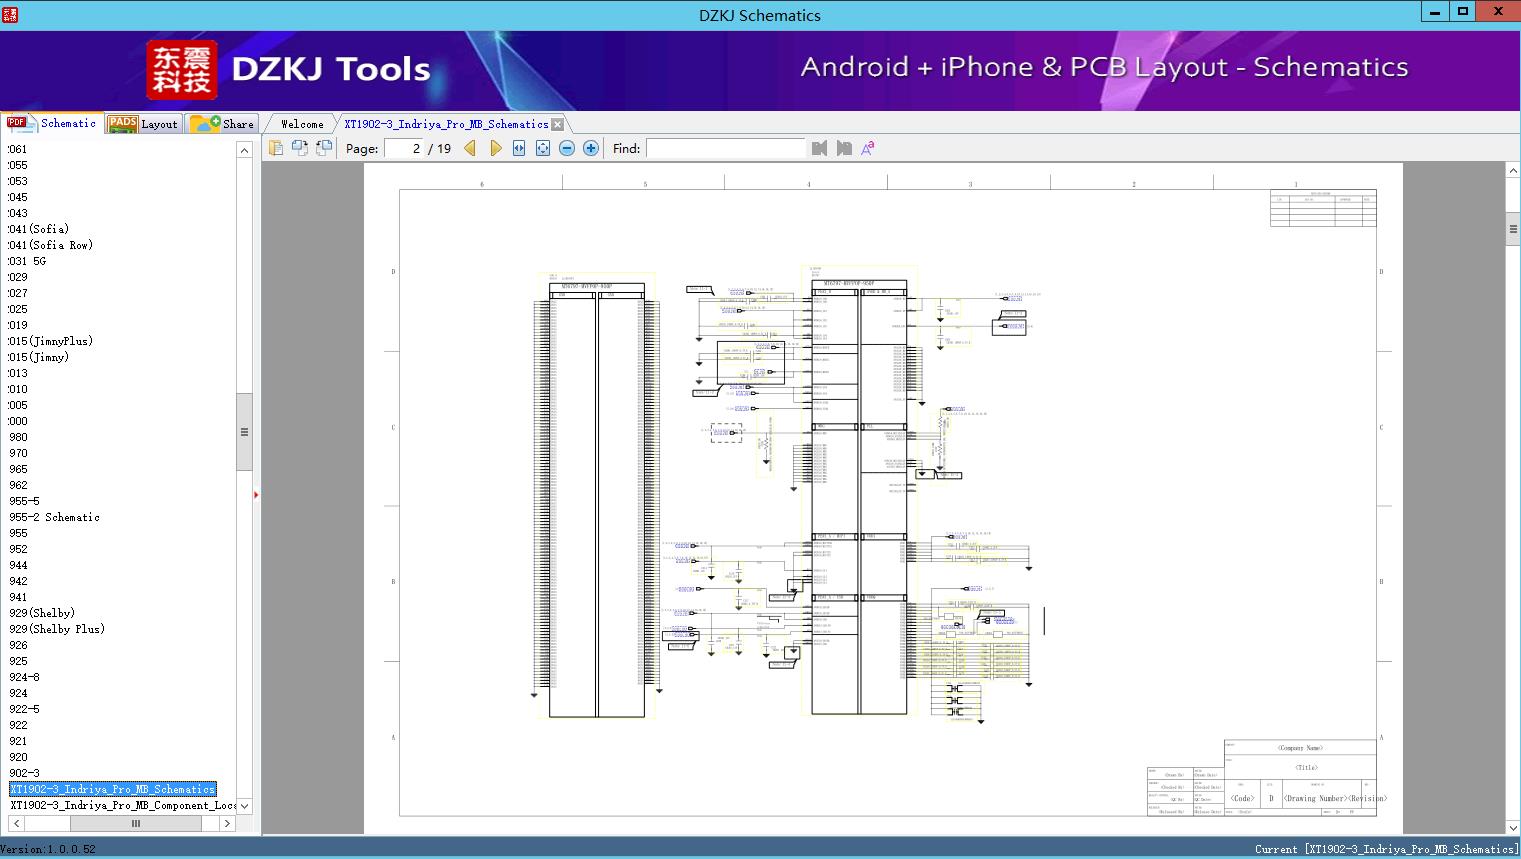Click the Find text input field
The width and height of the screenshot is (1521, 859).
pyautogui.click(x=725, y=148)
